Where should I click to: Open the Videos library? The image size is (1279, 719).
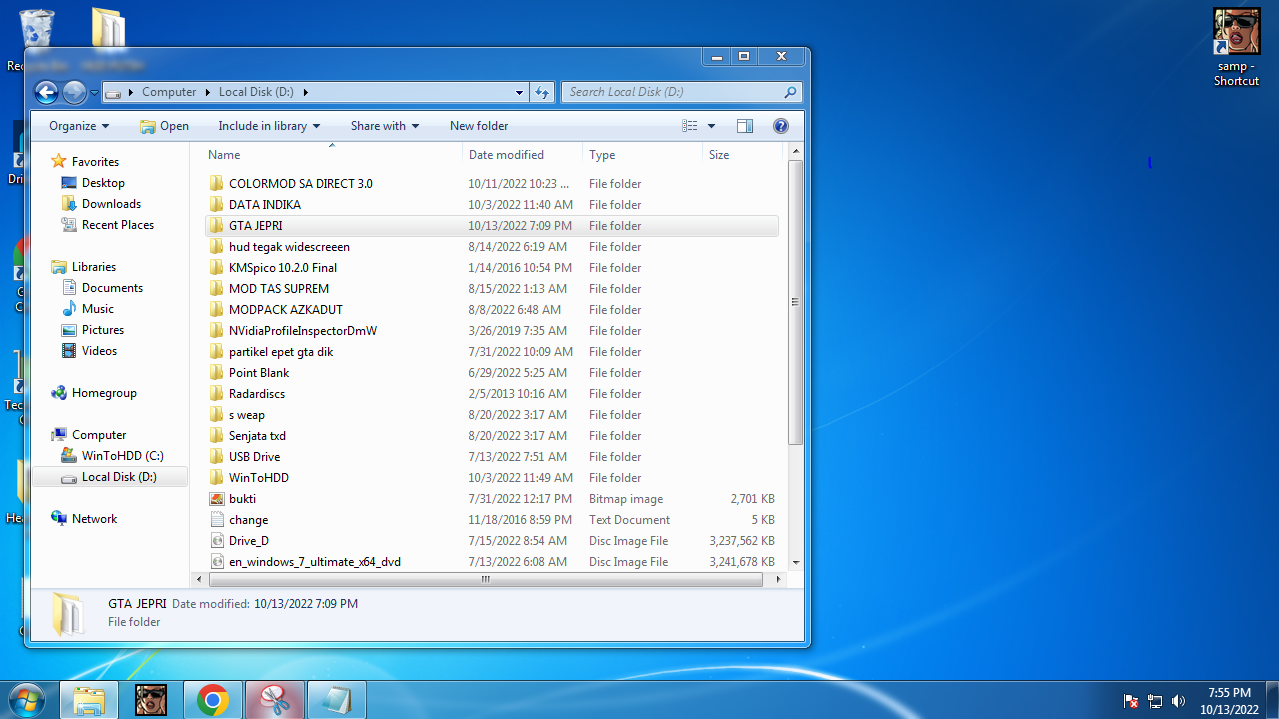tap(99, 351)
